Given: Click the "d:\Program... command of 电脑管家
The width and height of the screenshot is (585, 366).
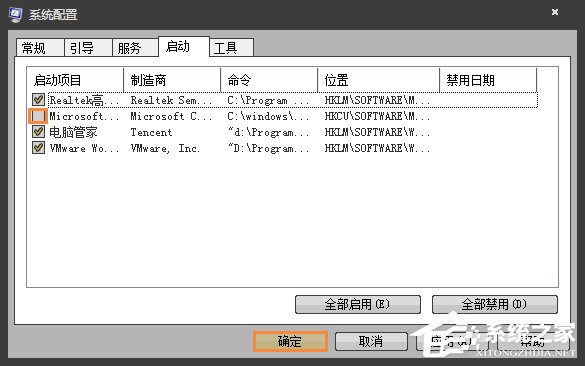Looking at the screenshot, I should tap(268, 132).
